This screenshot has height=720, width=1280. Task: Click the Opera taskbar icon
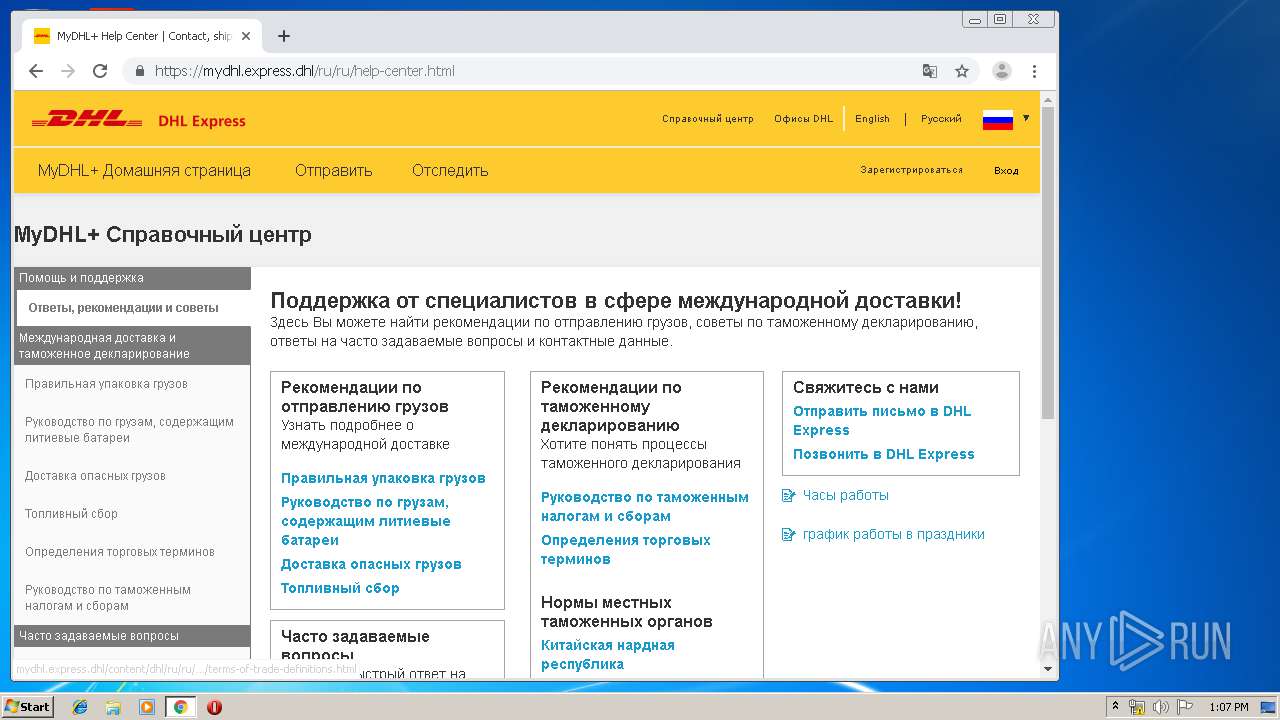click(x=214, y=707)
